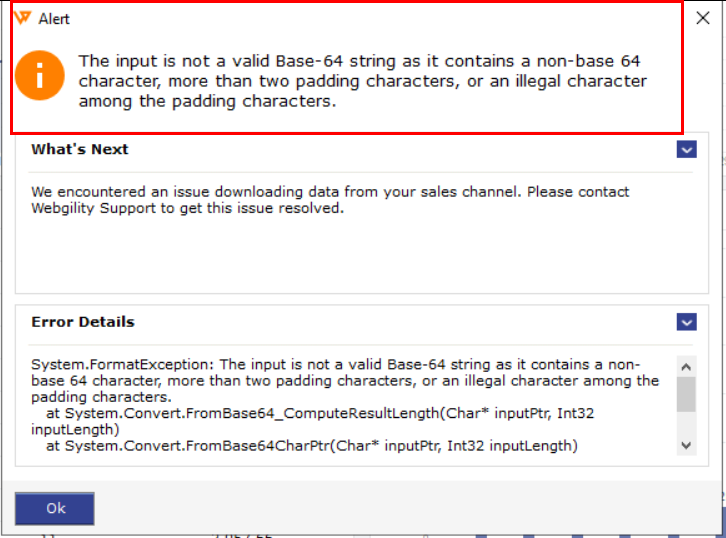
Task: Click the 'among the padding characters' message line
Action: click(208, 100)
